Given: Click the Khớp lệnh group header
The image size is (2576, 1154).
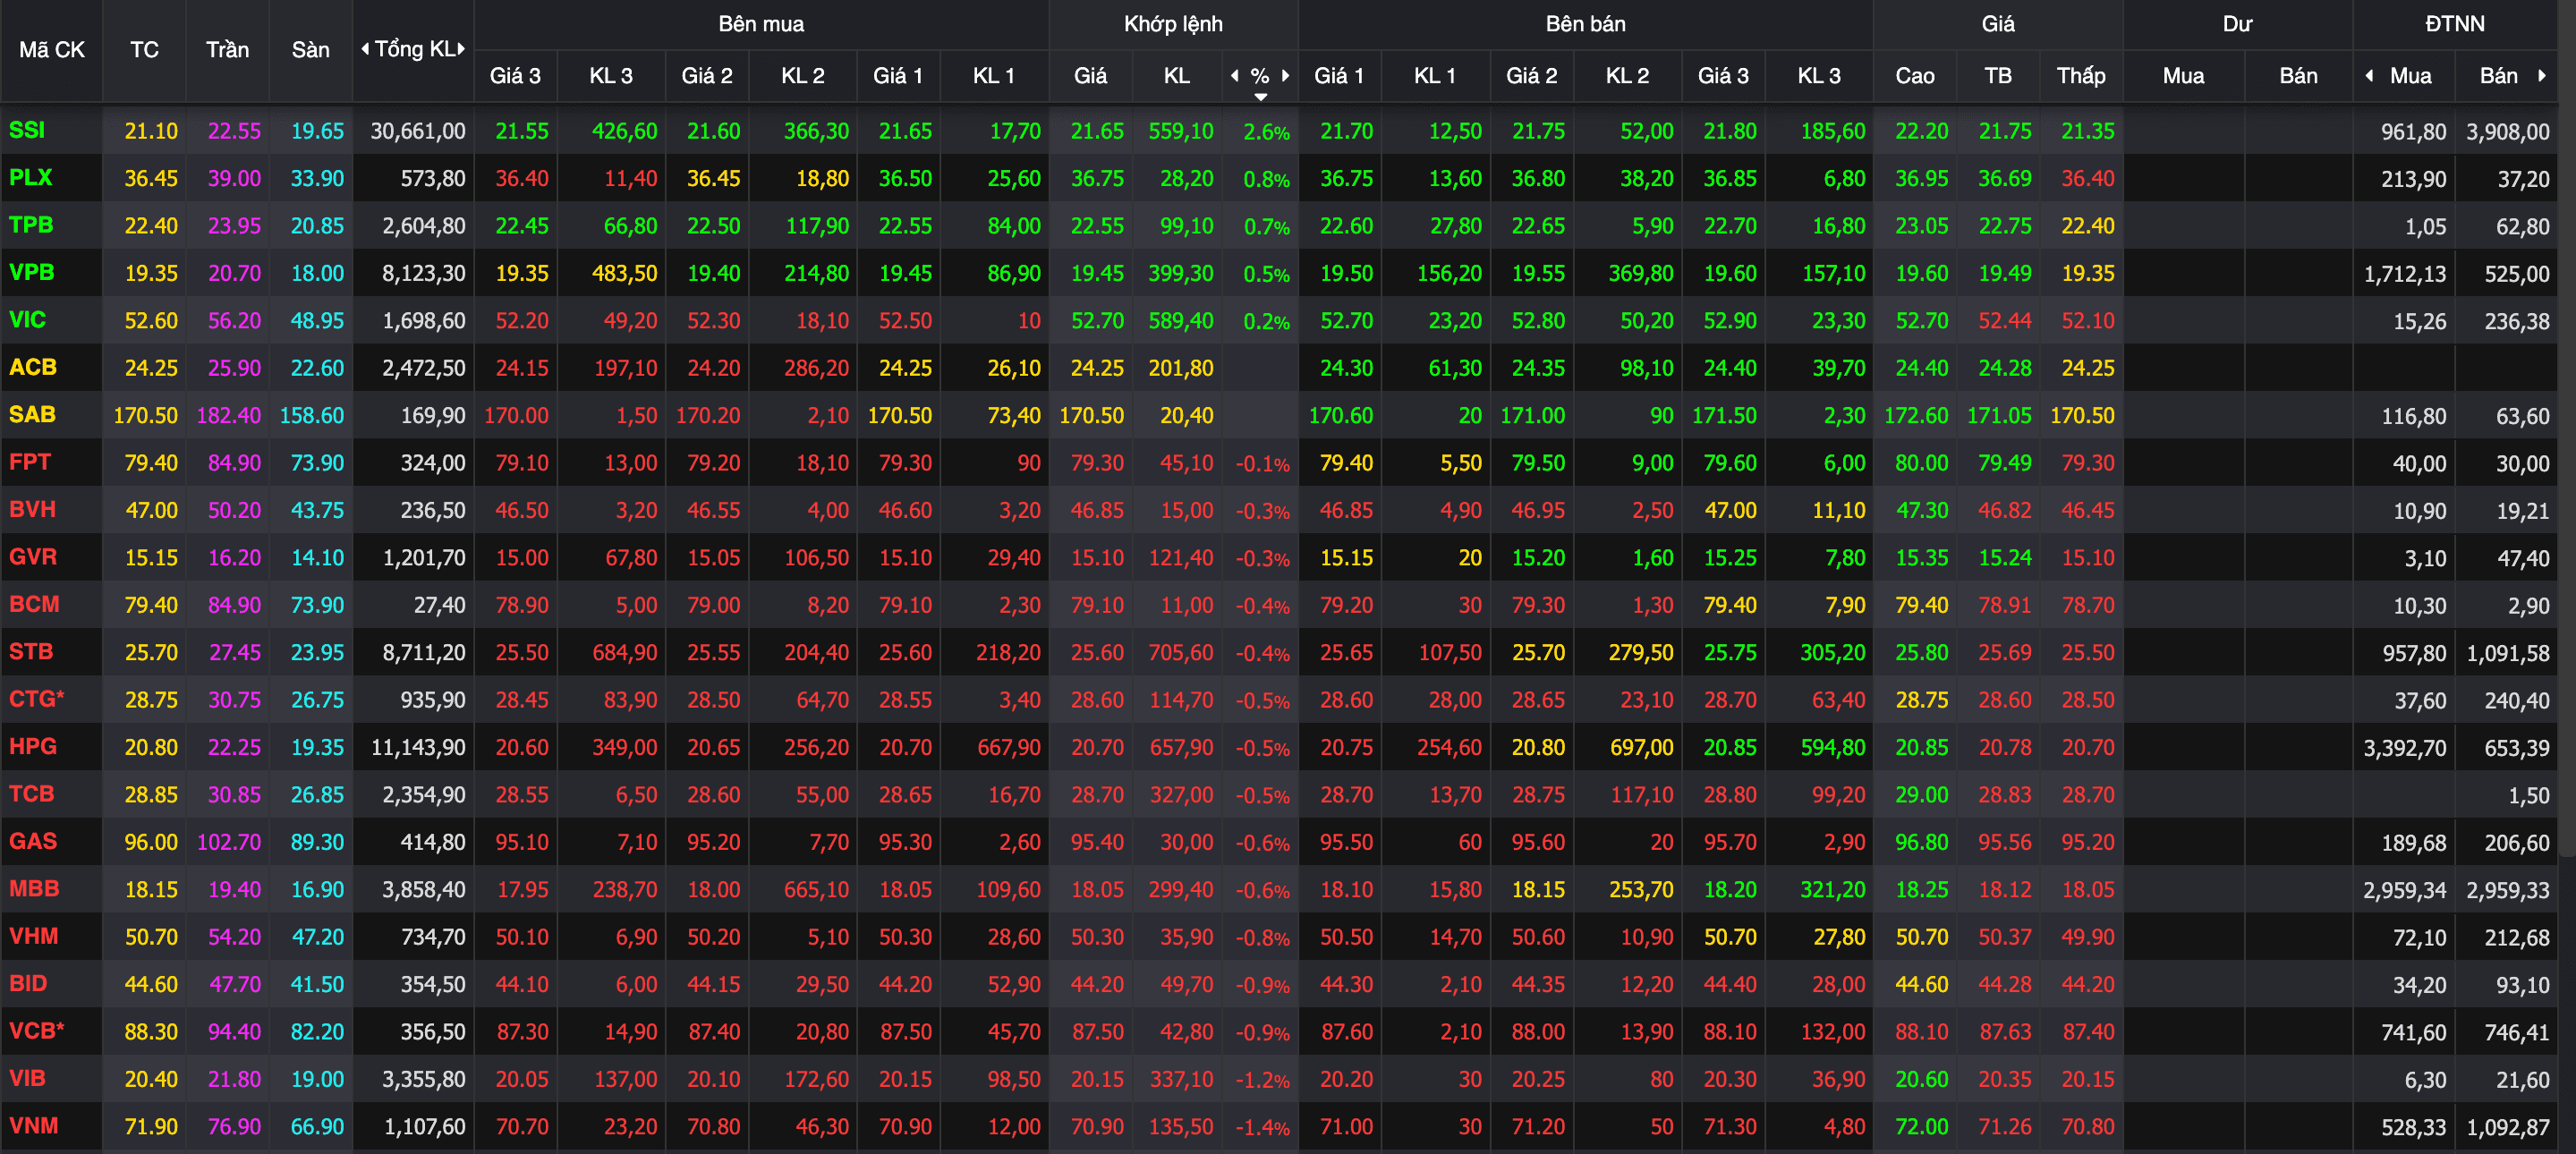Looking at the screenshot, I should pyautogui.click(x=1173, y=24).
